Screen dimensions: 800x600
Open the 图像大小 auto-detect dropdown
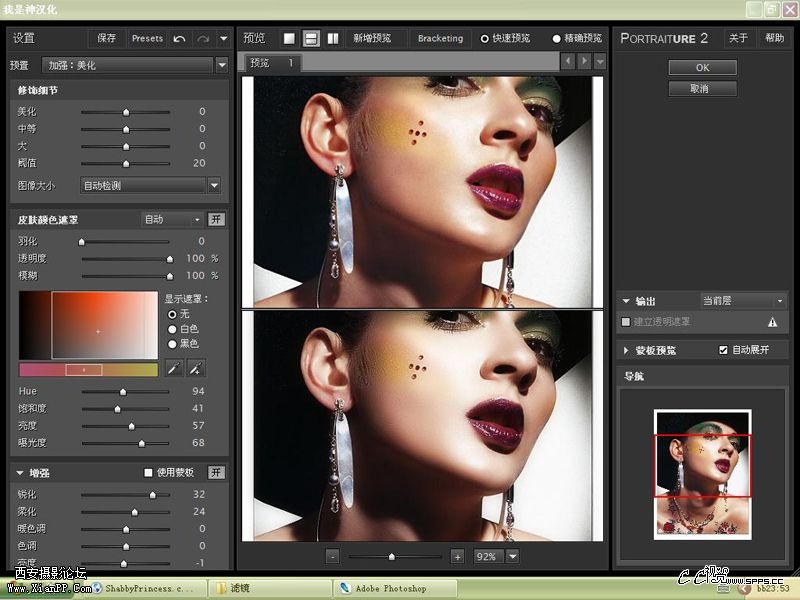click(x=214, y=185)
